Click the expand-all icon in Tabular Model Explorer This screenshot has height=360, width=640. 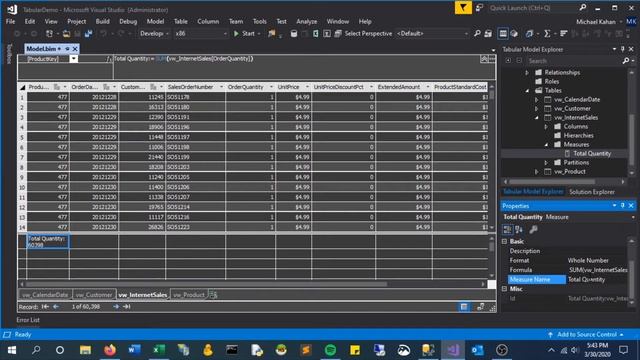508,61
